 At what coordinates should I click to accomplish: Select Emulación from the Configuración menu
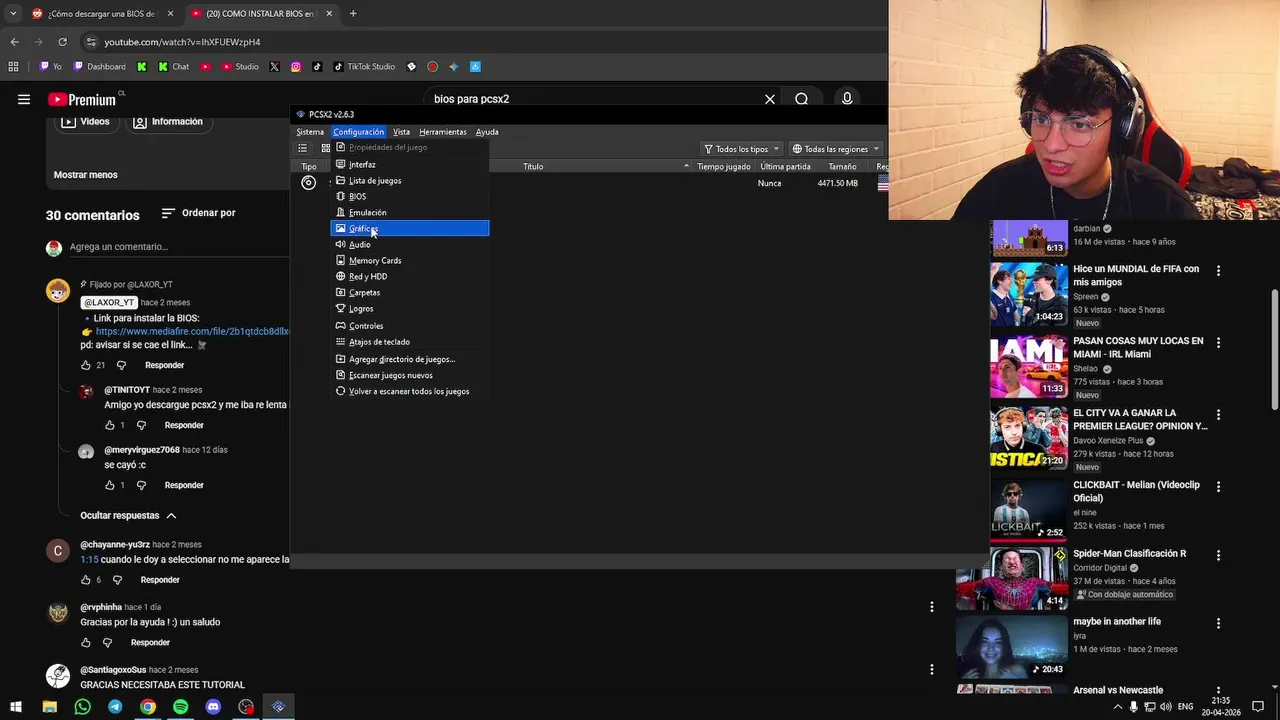[410, 213]
